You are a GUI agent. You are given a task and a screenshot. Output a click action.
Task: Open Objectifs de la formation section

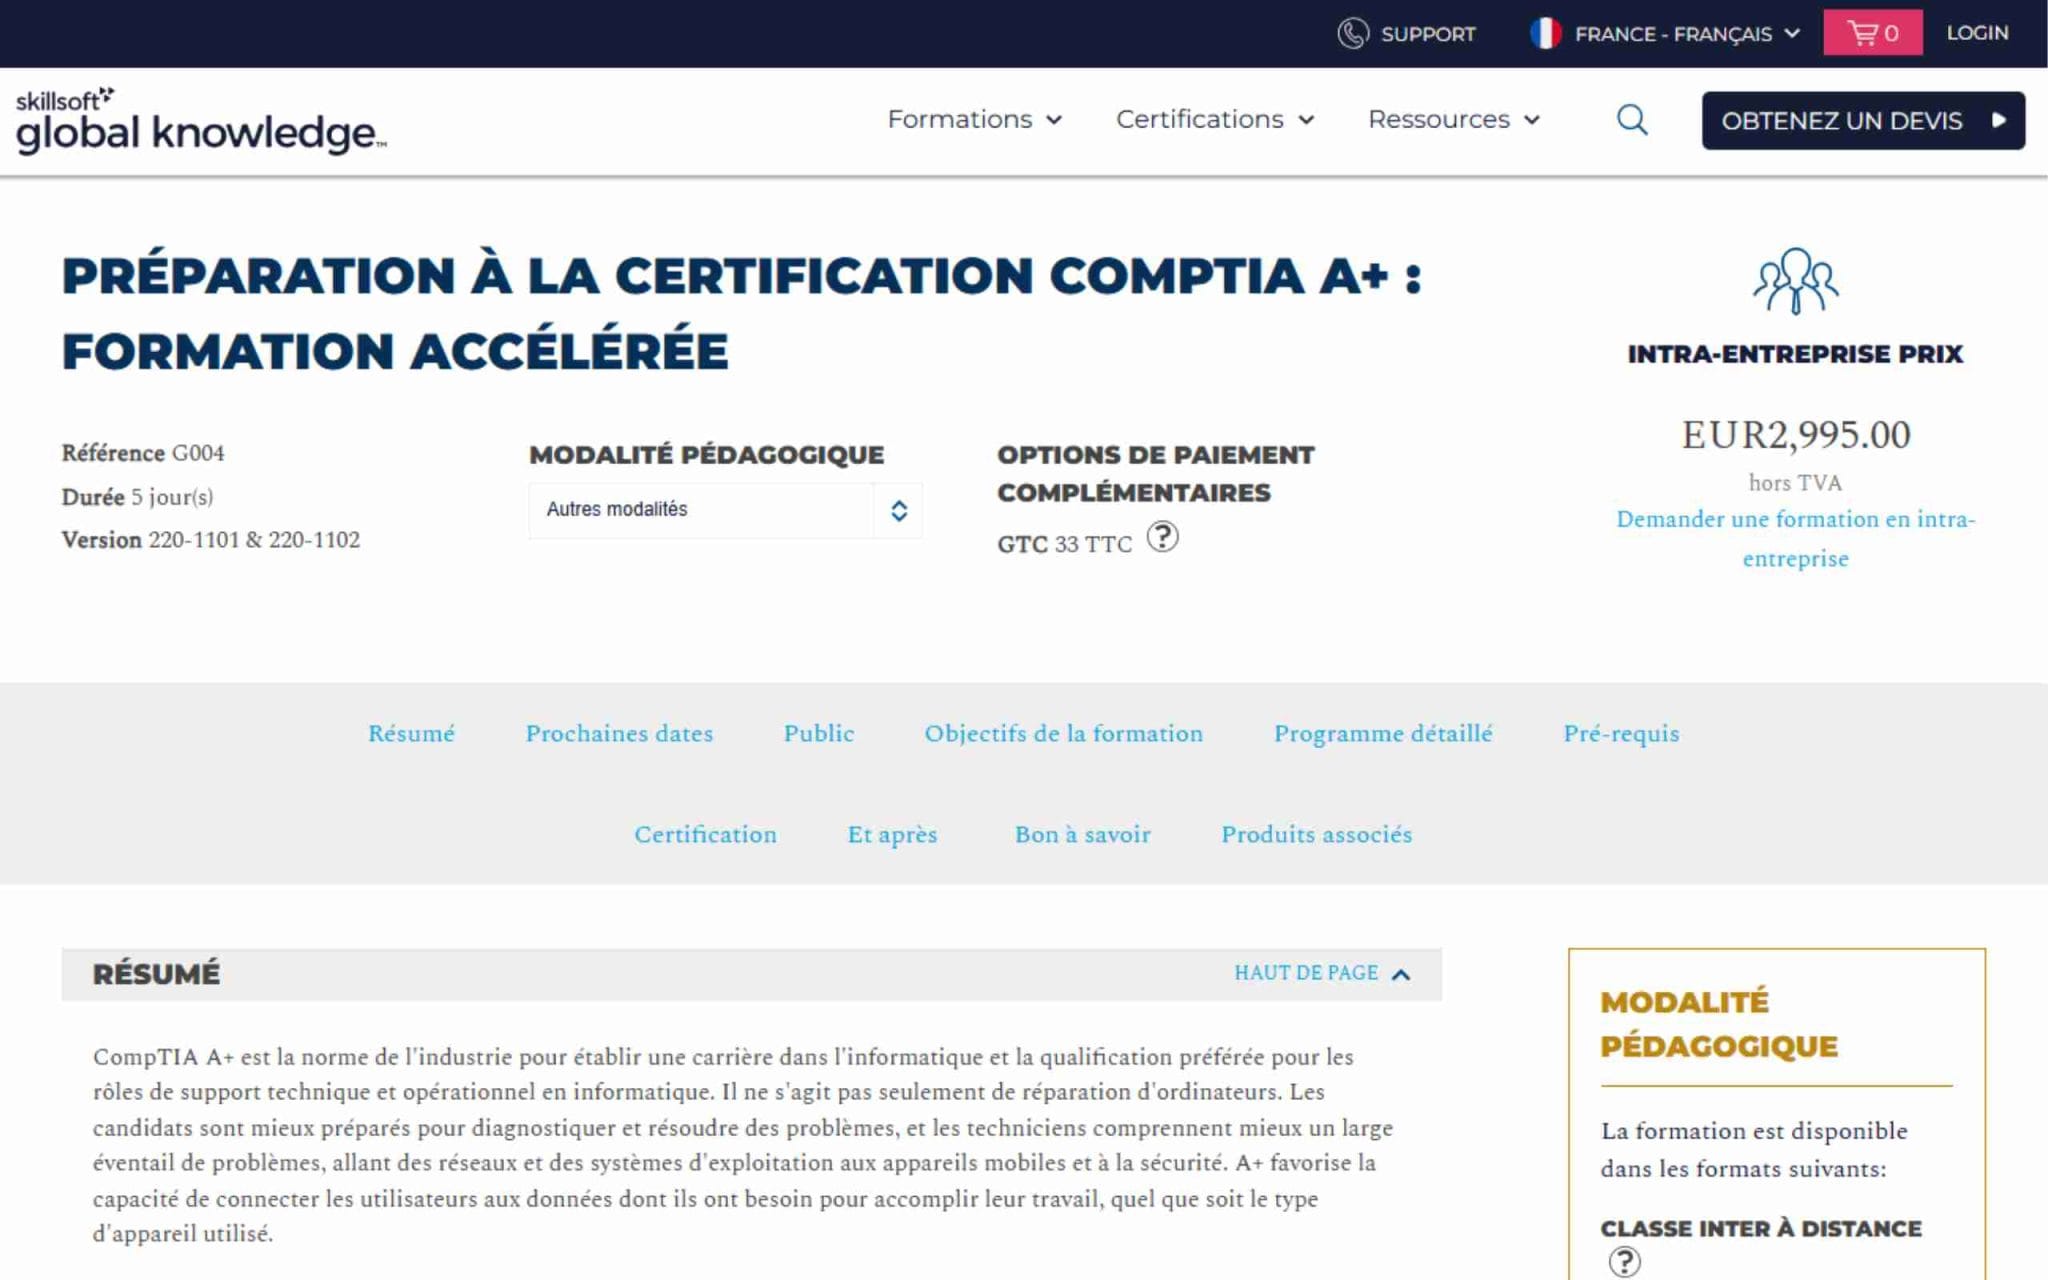pos(1063,733)
